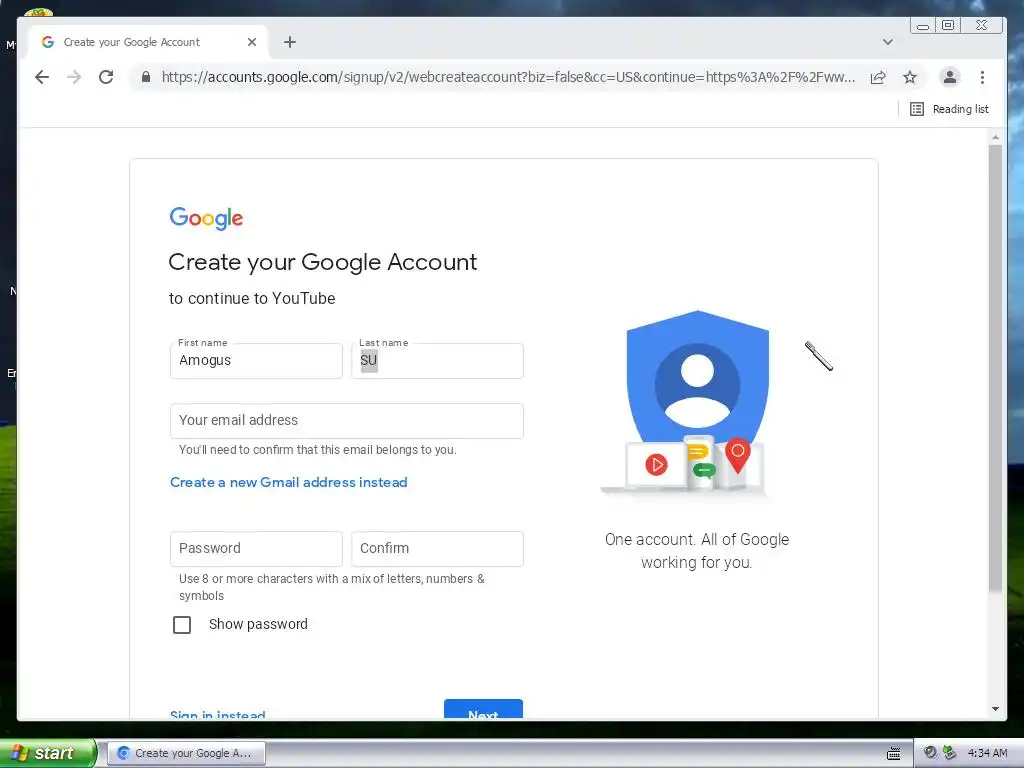The image size is (1024, 768).
Task: Click the blue Next button
Action: (483, 710)
